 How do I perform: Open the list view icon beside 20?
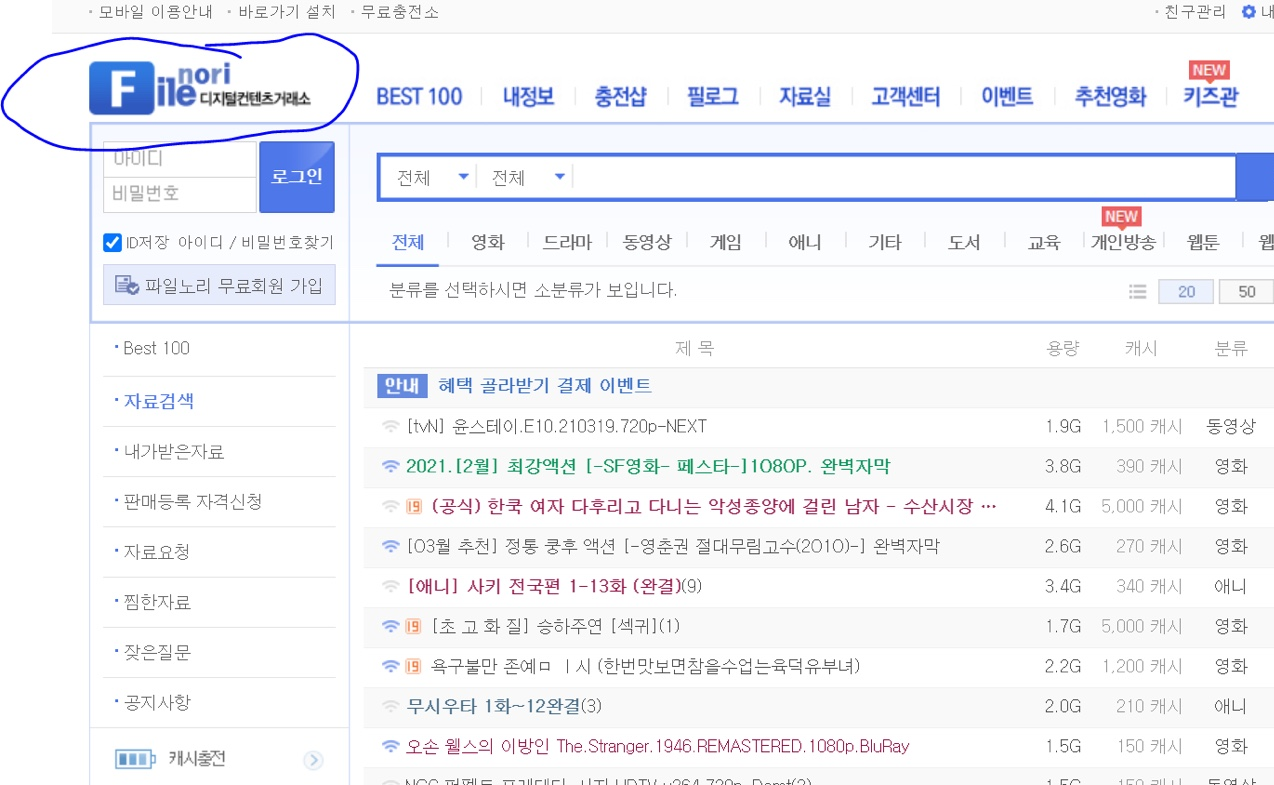point(1137,292)
